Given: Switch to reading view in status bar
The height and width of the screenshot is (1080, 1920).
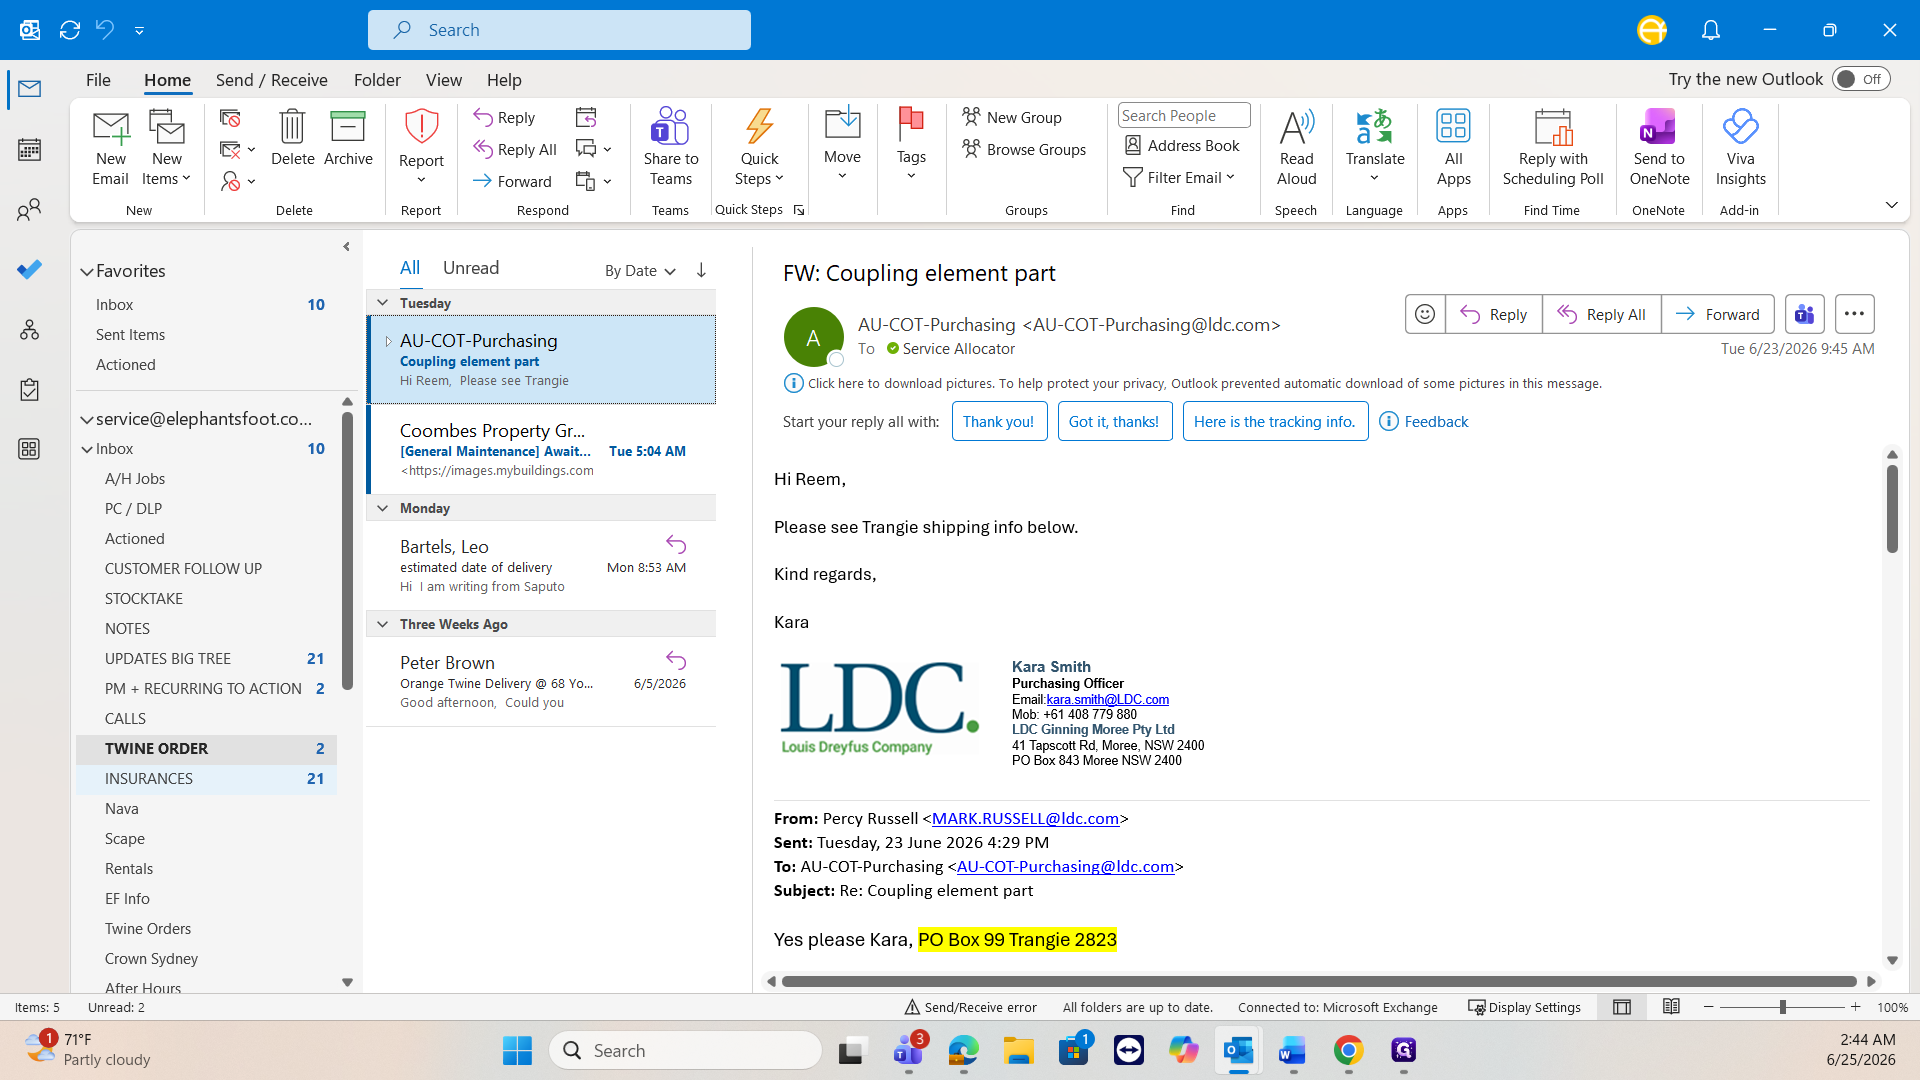Looking at the screenshot, I should (1671, 1007).
